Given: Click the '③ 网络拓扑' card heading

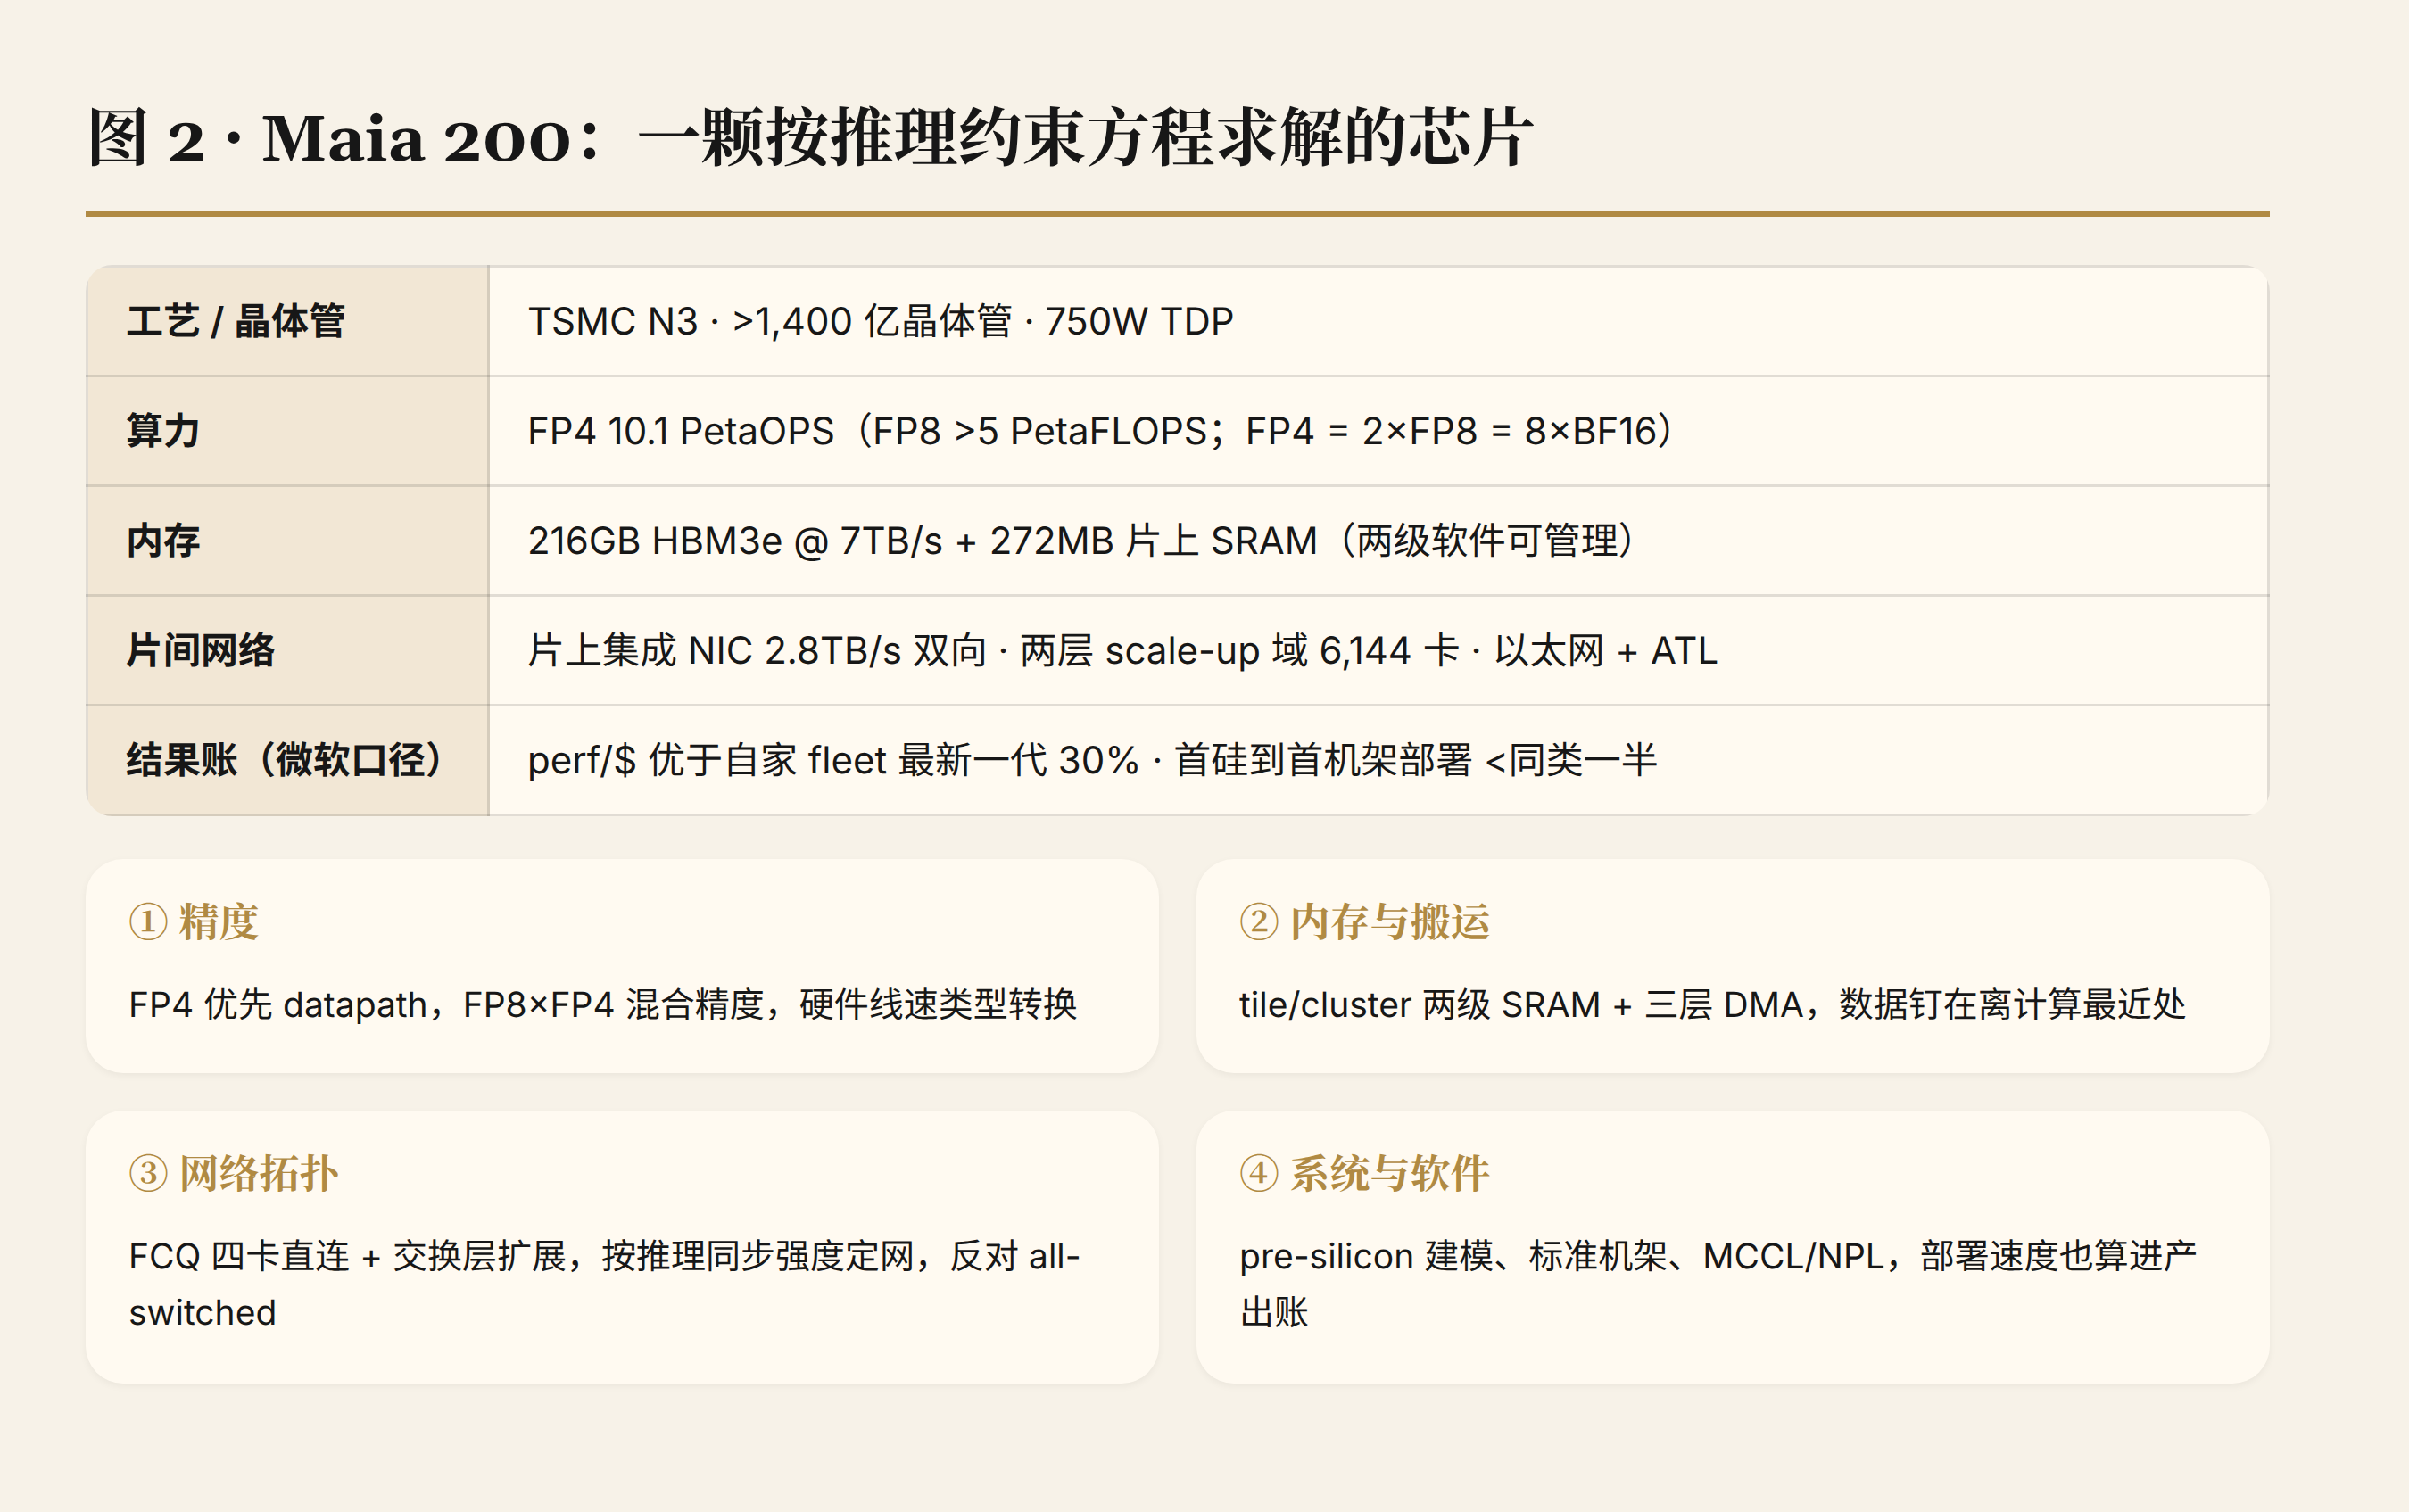Looking at the screenshot, I should pyautogui.click(x=234, y=1173).
